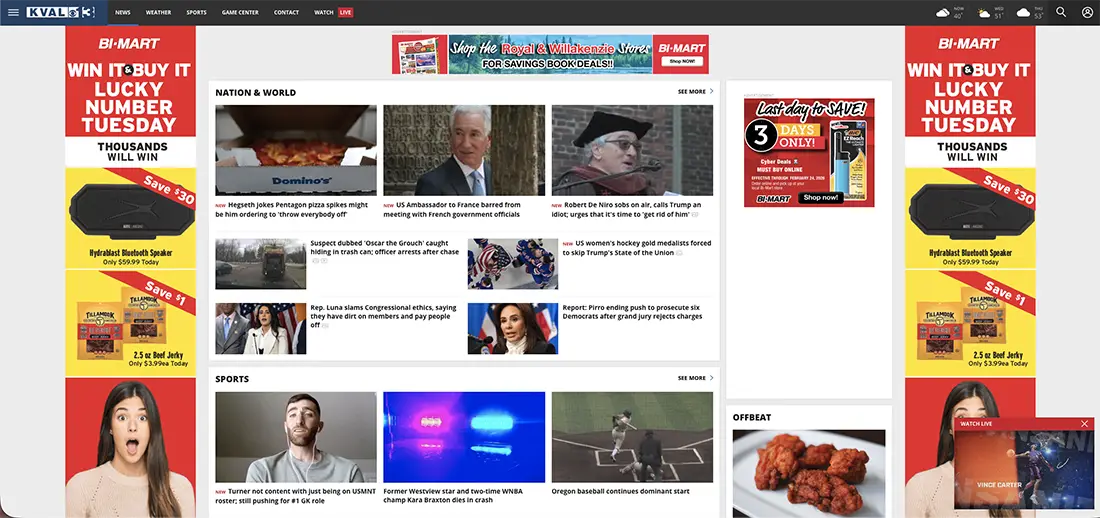Click the hockey team celebration thumbnail

click(513, 264)
